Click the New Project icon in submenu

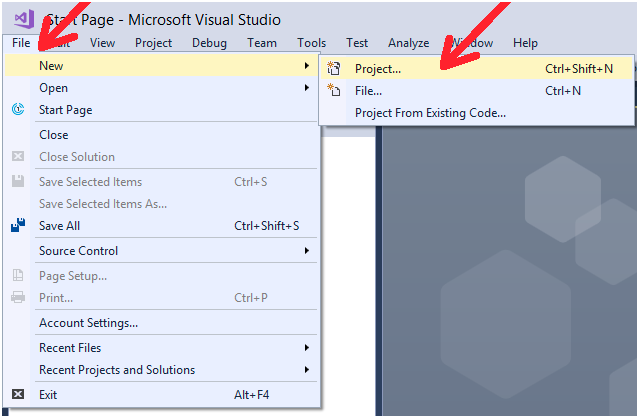[334, 68]
